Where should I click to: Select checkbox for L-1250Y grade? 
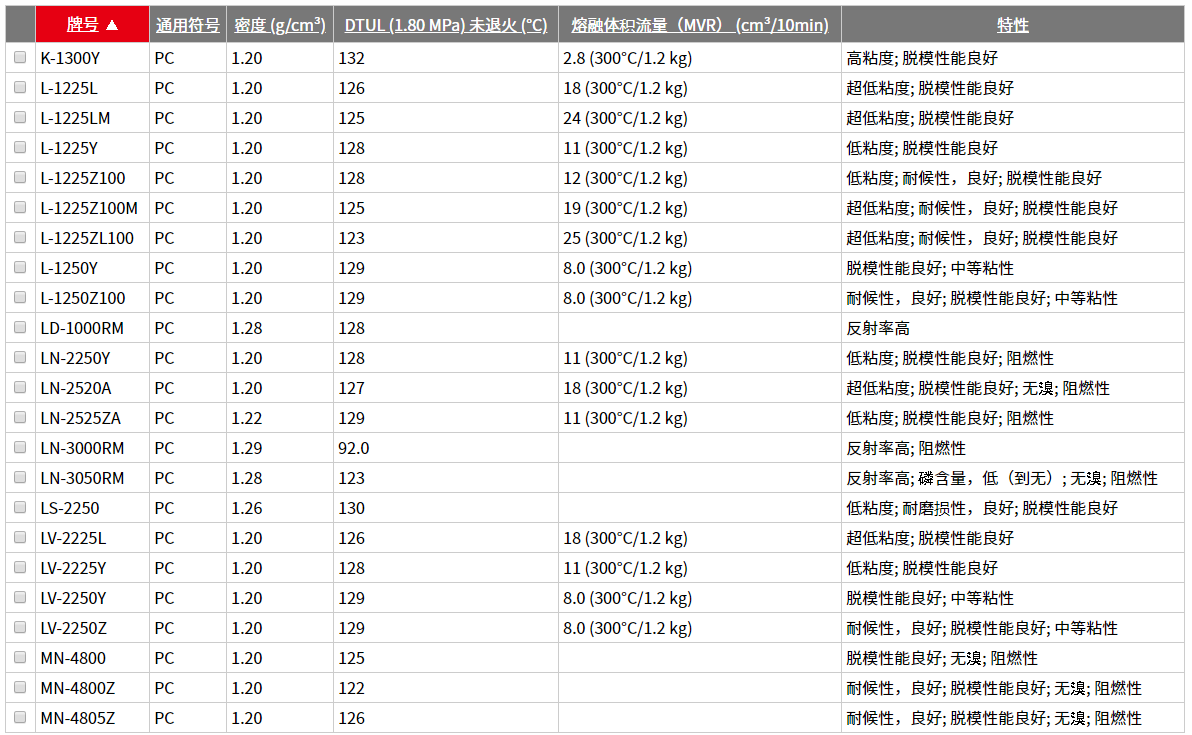coord(20,268)
